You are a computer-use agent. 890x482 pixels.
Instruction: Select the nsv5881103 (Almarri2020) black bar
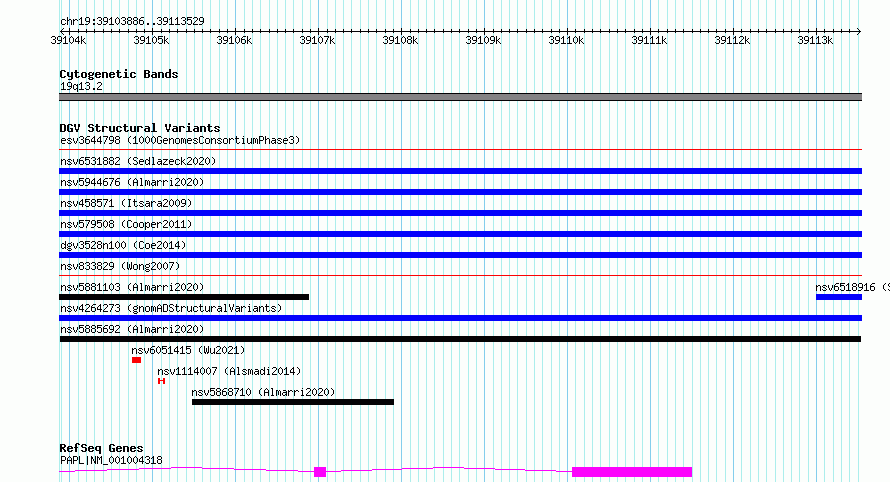pyautogui.click(x=184, y=297)
